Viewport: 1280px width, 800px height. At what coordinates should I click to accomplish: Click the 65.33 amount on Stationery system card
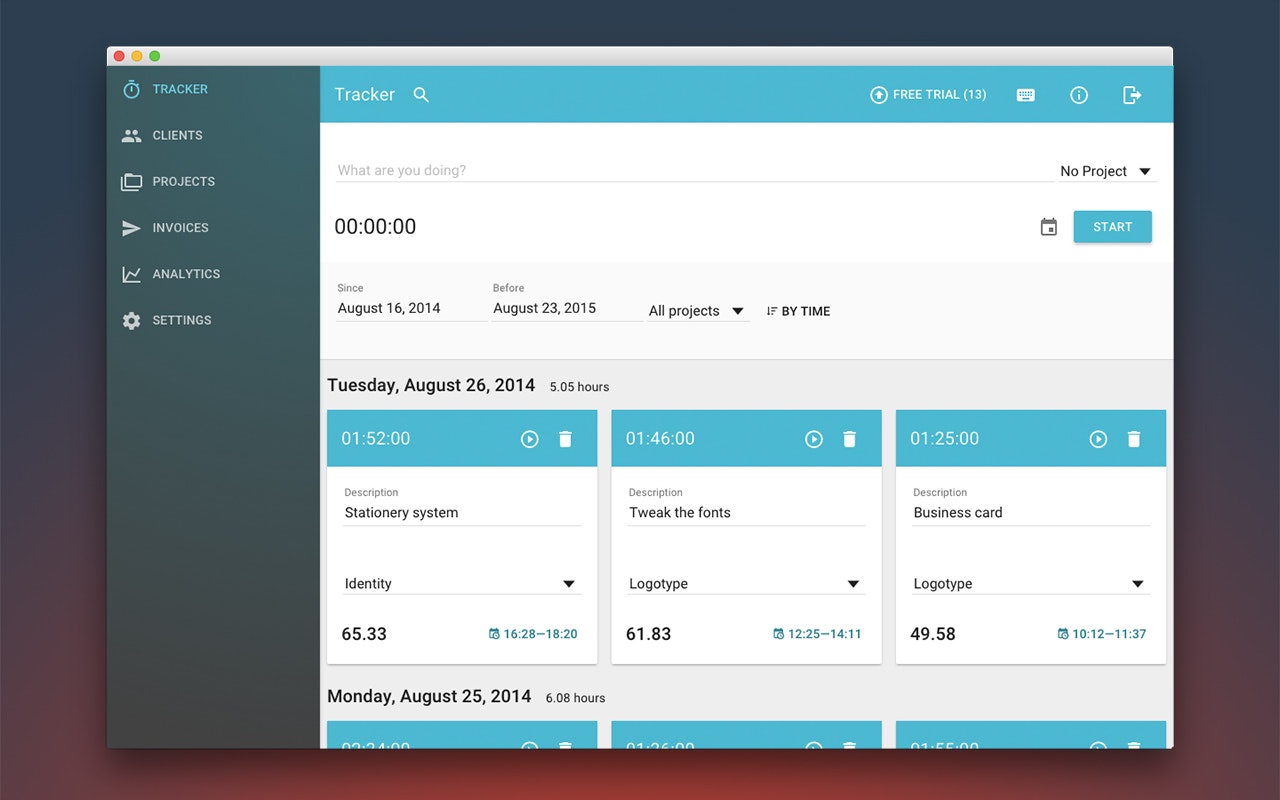click(x=364, y=634)
